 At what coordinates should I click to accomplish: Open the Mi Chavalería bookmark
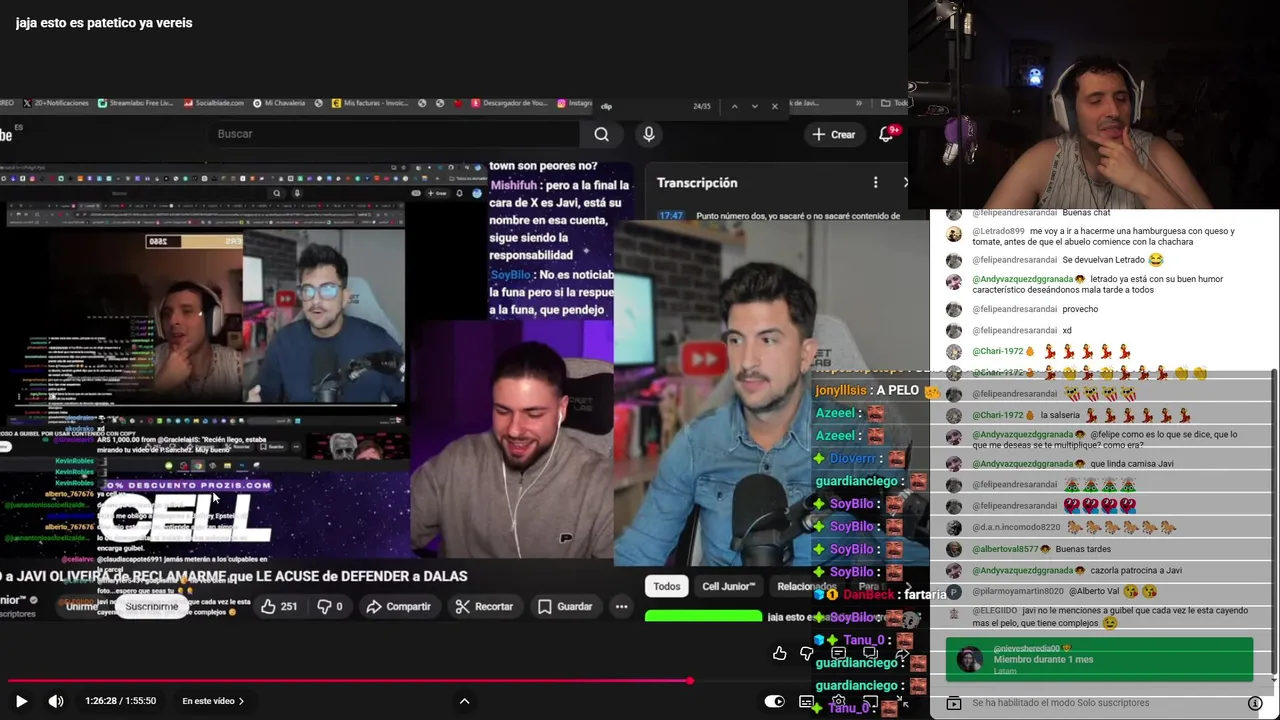coord(278,103)
